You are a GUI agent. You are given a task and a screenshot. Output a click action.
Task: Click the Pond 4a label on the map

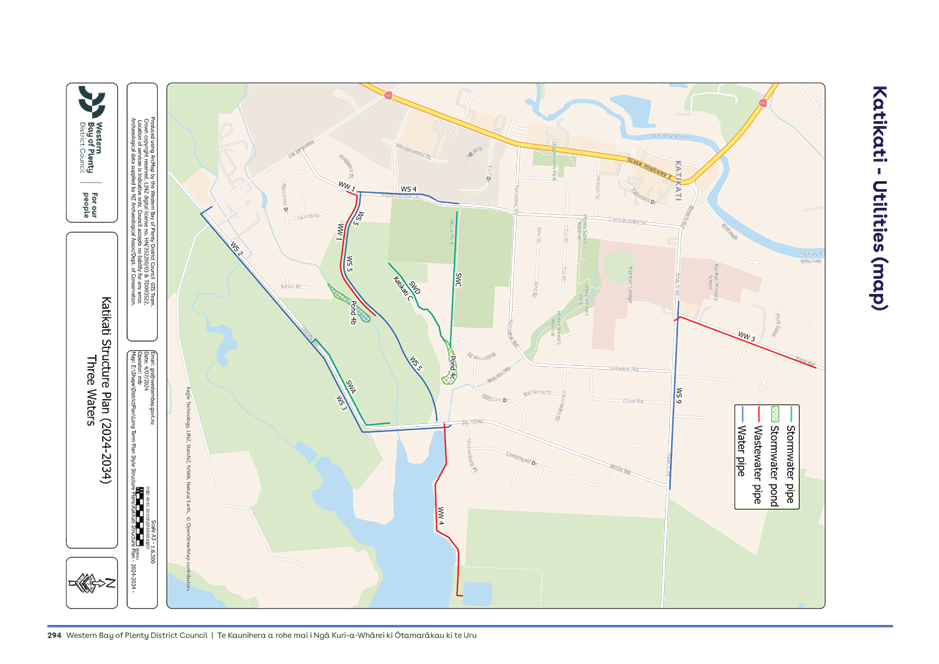pyautogui.click(x=353, y=311)
